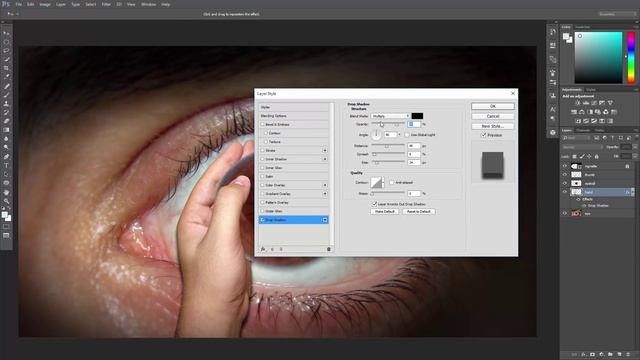Toggle the Use Global Light checkbox
Screen dimensions: 640x360
407,135
